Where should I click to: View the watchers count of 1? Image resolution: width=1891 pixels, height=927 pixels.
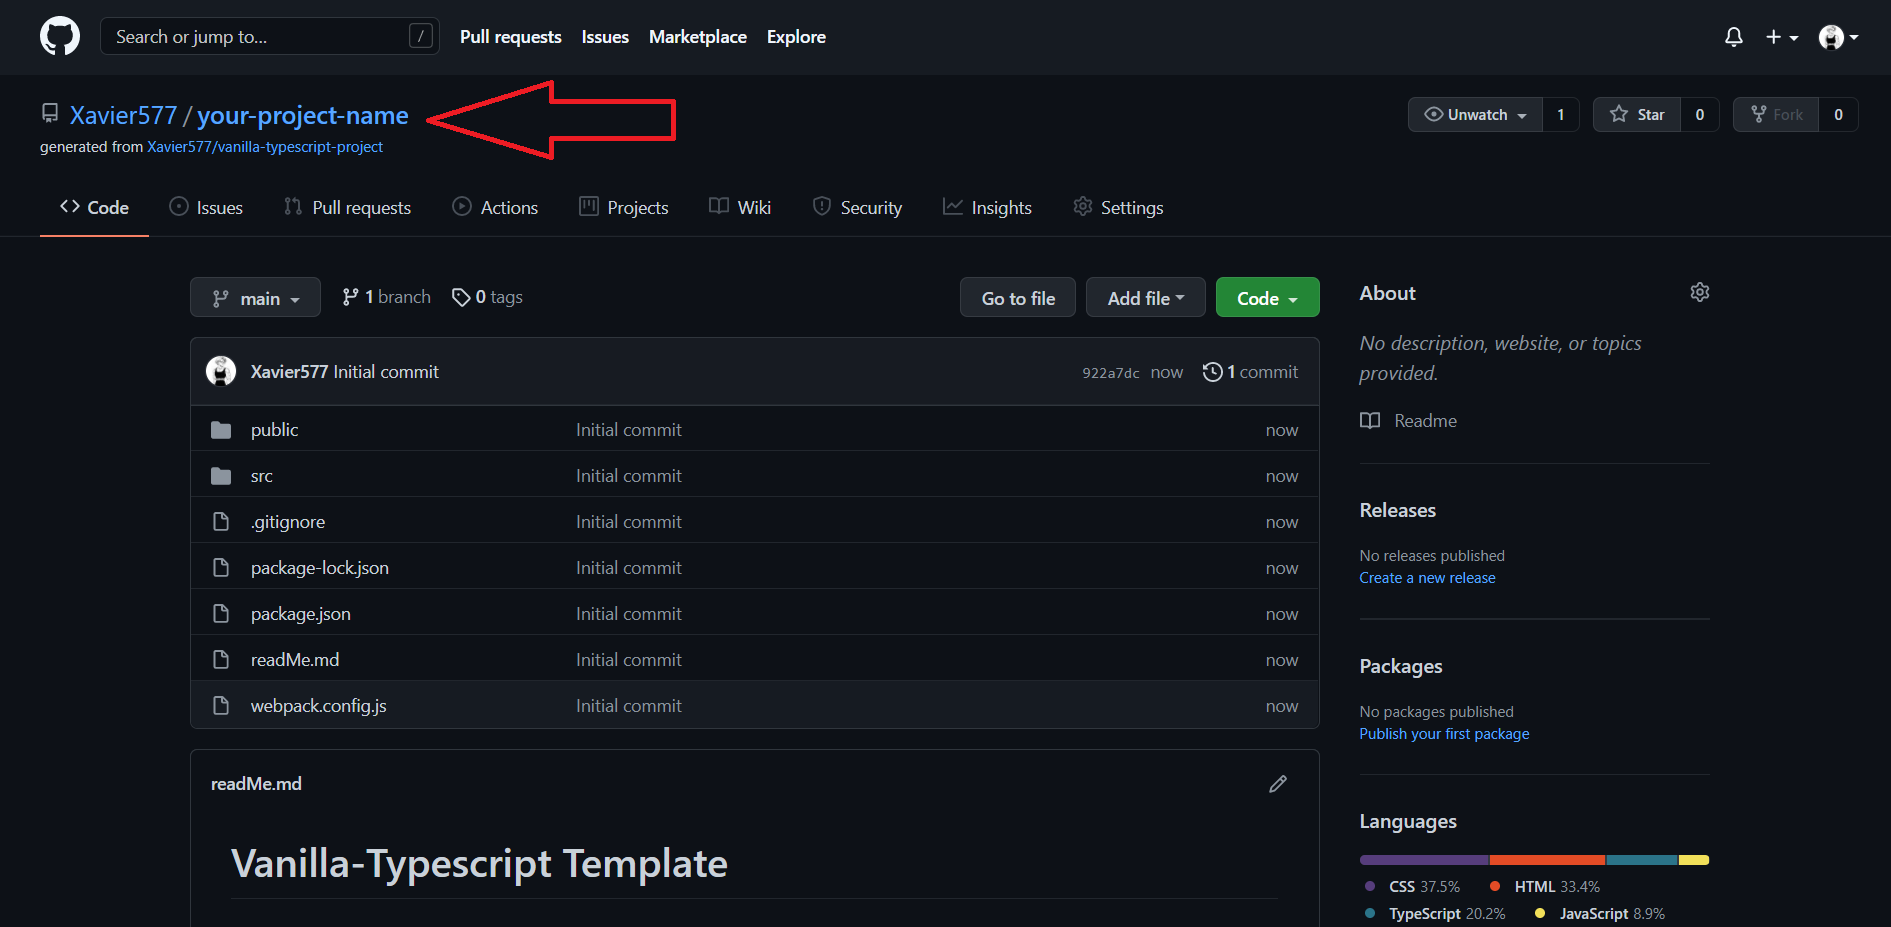(x=1561, y=115)
